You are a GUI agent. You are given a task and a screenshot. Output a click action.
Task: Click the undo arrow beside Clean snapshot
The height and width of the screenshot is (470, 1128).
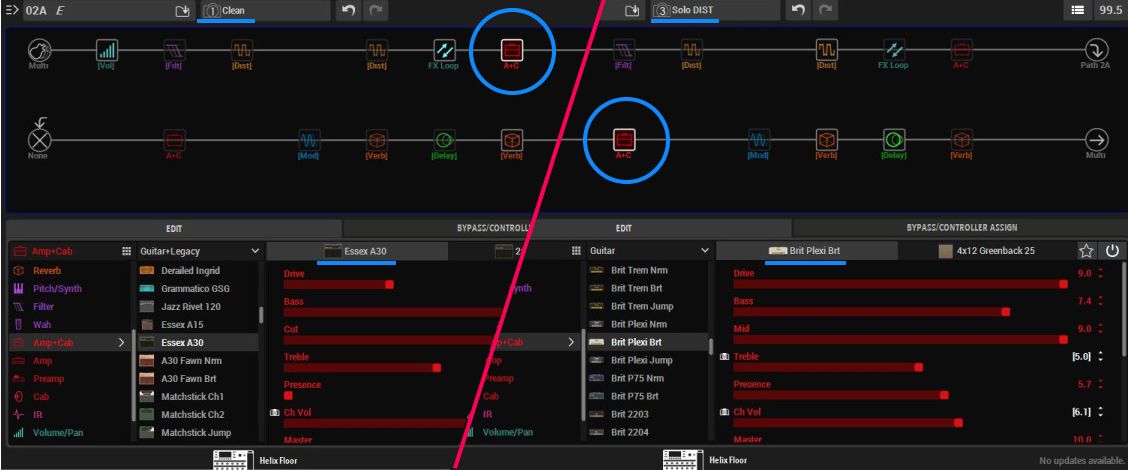347,10
